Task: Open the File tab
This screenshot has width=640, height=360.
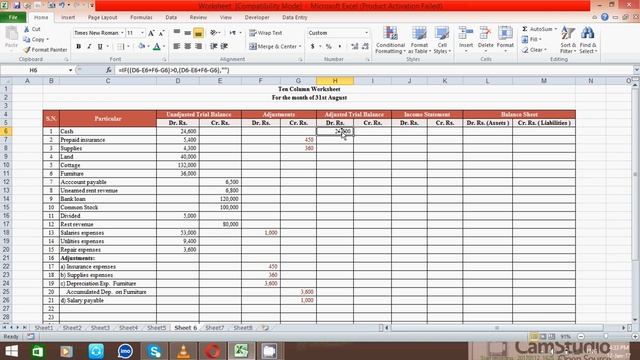Action: click(x=13, y=18)
